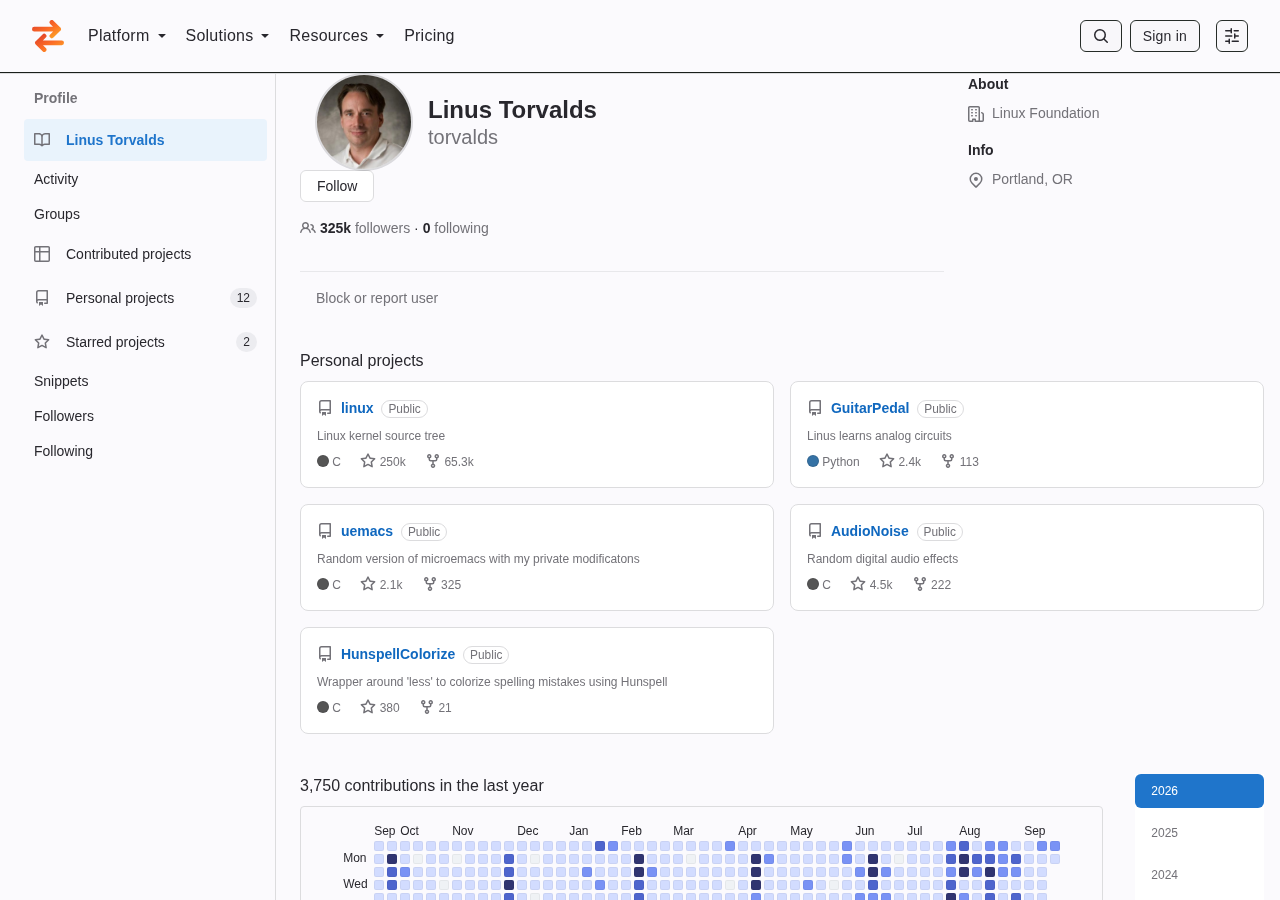Select Linus Torvalds profile sidebar item
Viewport: 1280px width, 900px height.
[x=145, y=140]
